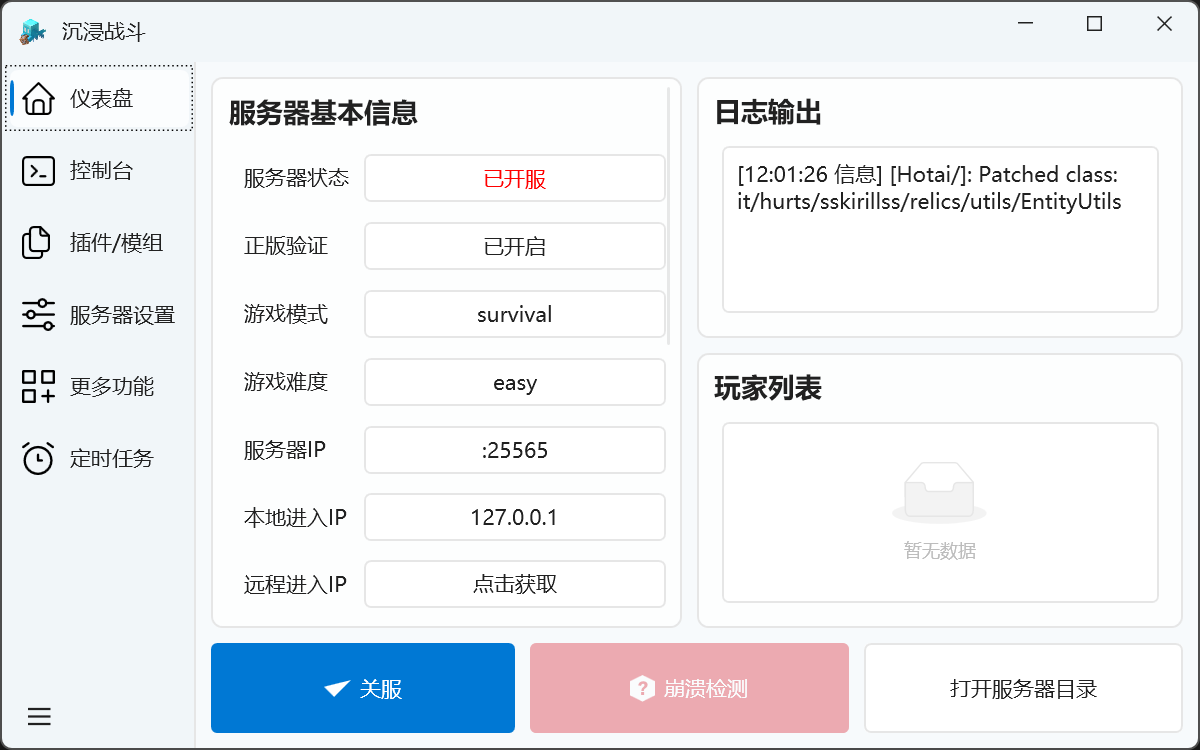Click the 崩溃检测 button
The image size is (1200, 750).
tap(689, 688)
